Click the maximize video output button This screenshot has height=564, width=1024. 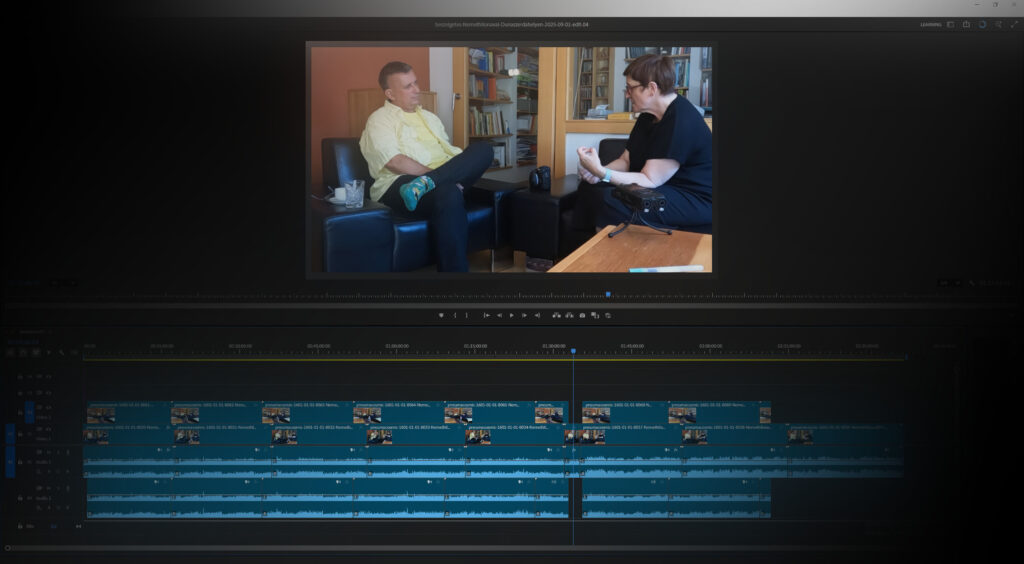pyautogui.click(x=1014, y=24)
